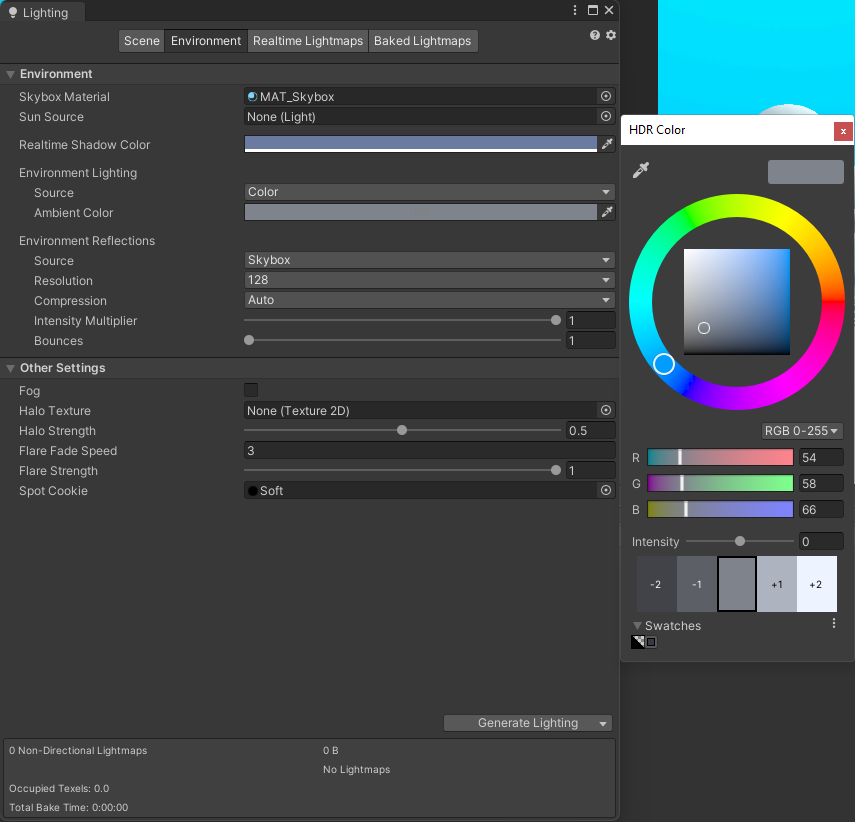Screen dimensions: 855x822
Task: Open Lighting help documentation icon
Action: (595, 35)
